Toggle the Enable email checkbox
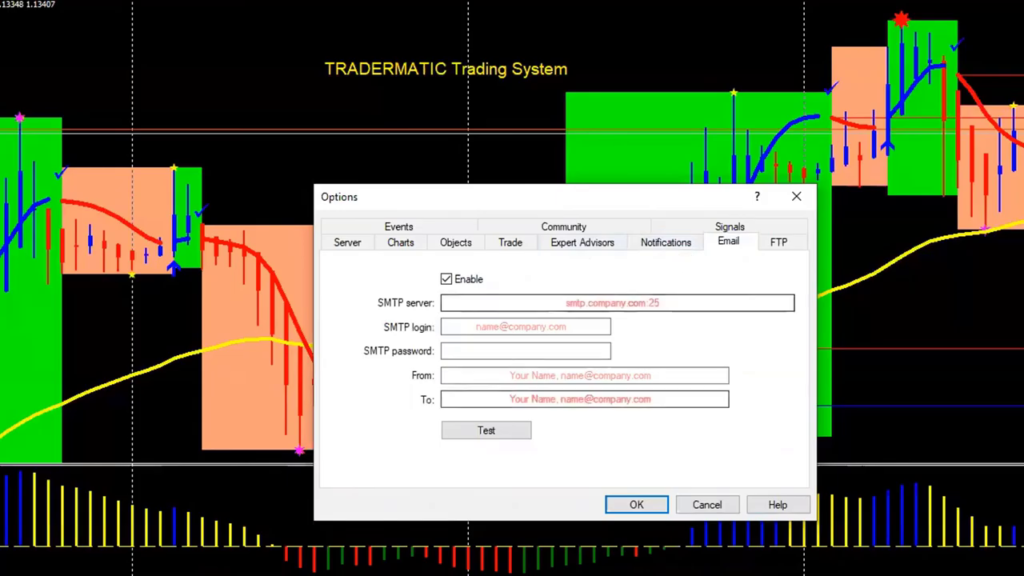This screenshot has height=576, width=1024. [446, 279]
